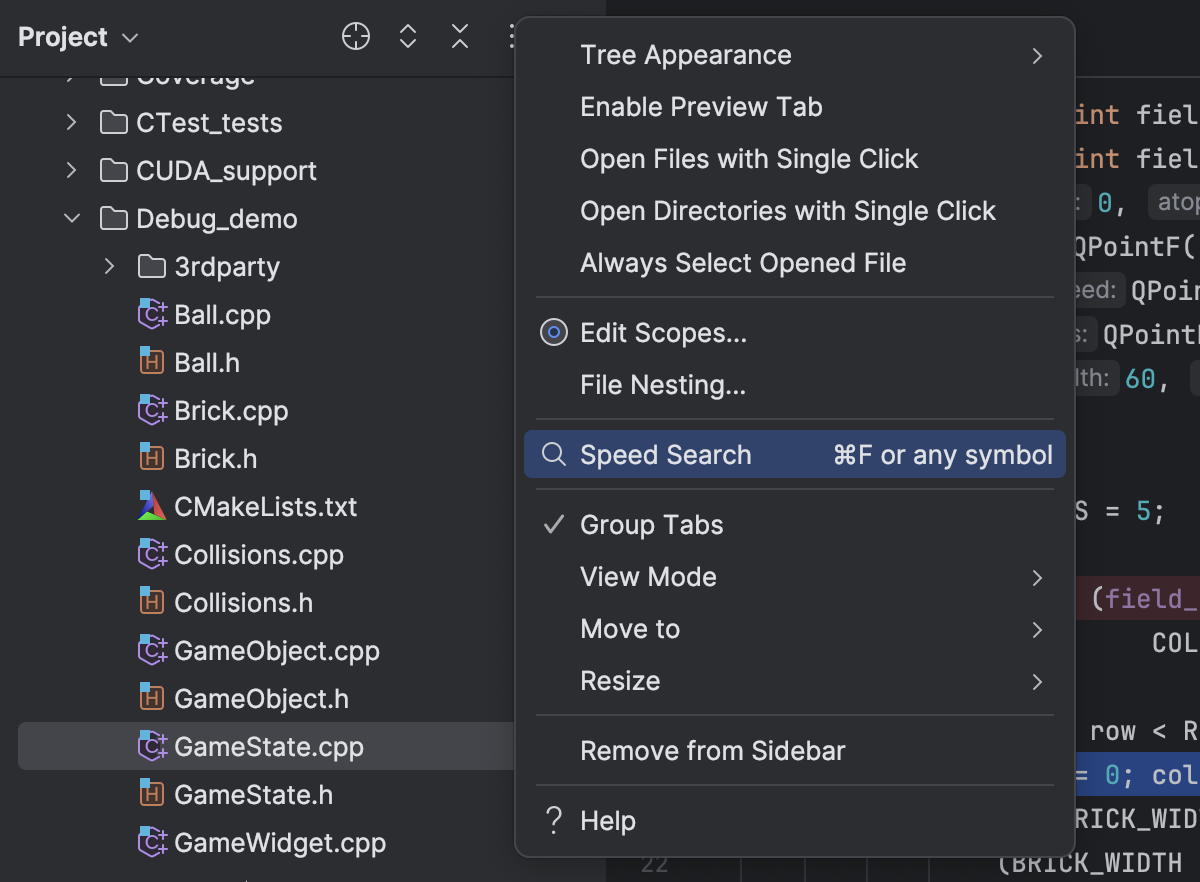Select the Edit Scopes radio option
Screen dimensions: 1200x882
click(x=554, y=333)
